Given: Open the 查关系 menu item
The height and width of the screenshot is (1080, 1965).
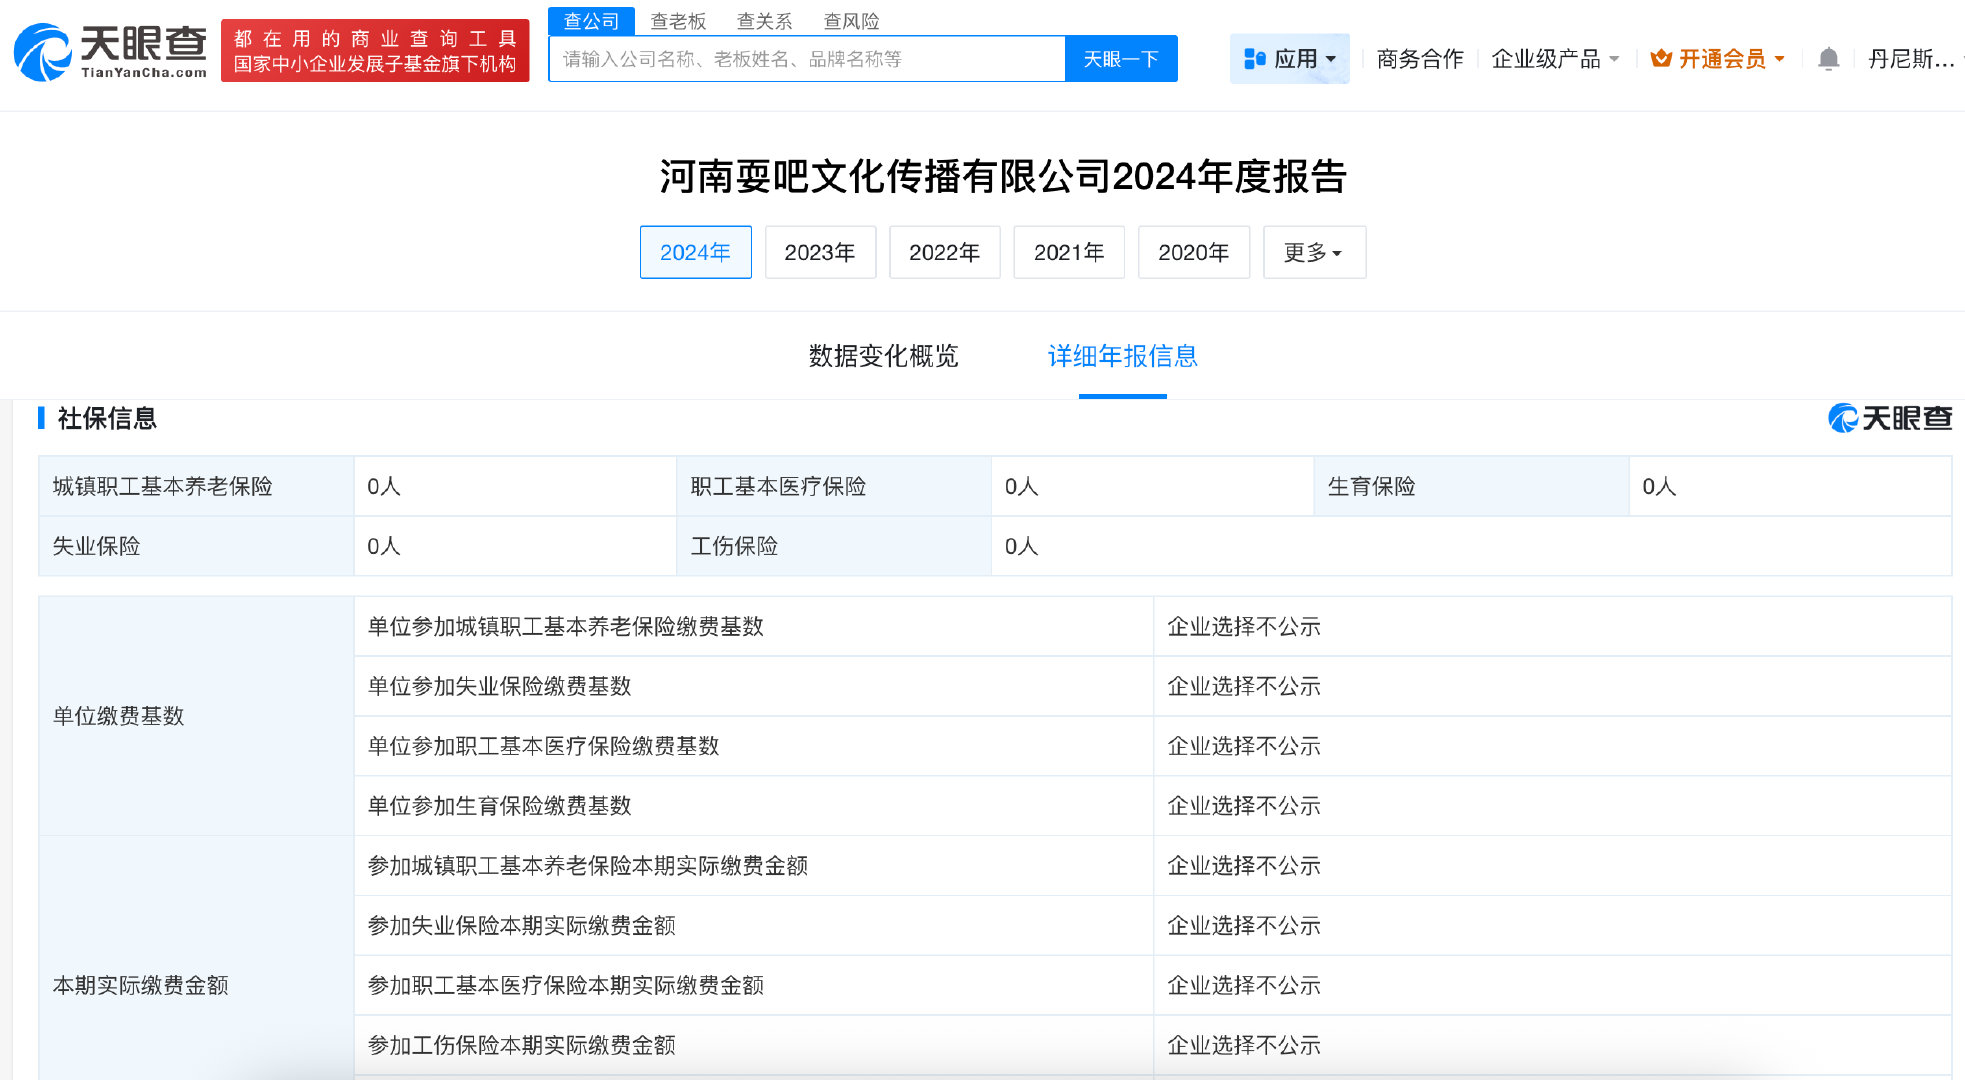Looking at the screenshot, I should [763, 20].
